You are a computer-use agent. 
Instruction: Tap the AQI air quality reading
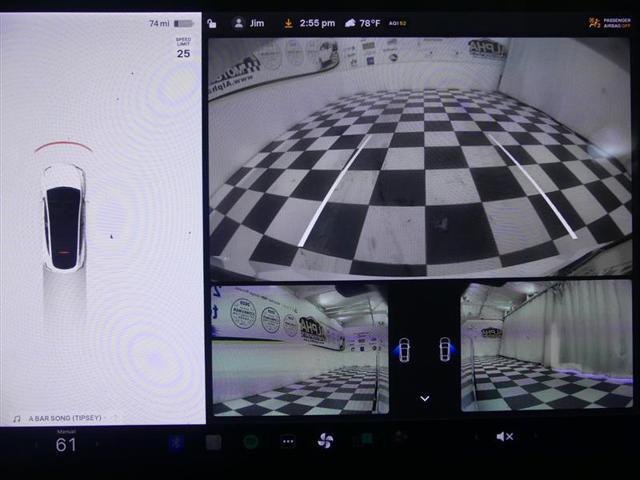click(x=398, y=23)
